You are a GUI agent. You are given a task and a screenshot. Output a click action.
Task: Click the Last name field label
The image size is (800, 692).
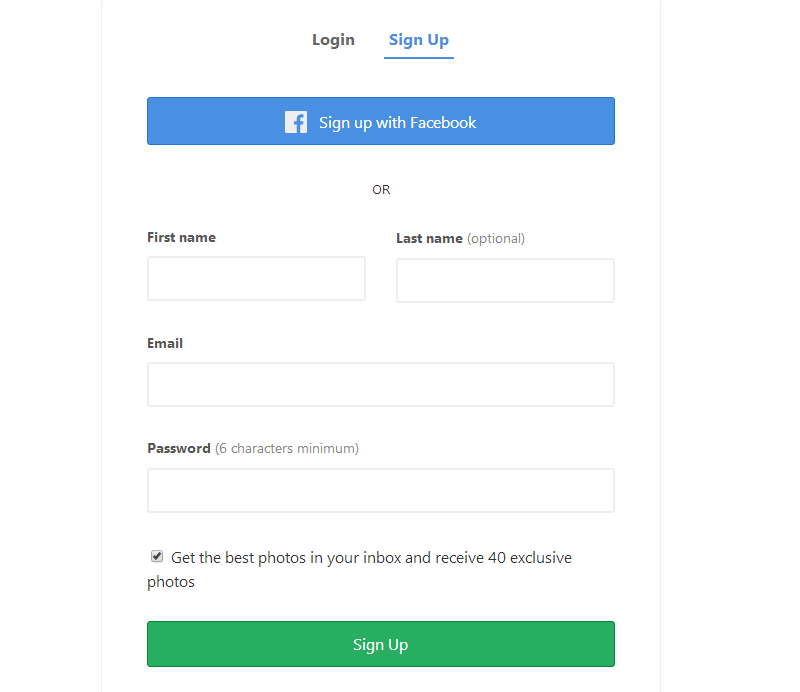pyautogui.click(x=429, y=239)
